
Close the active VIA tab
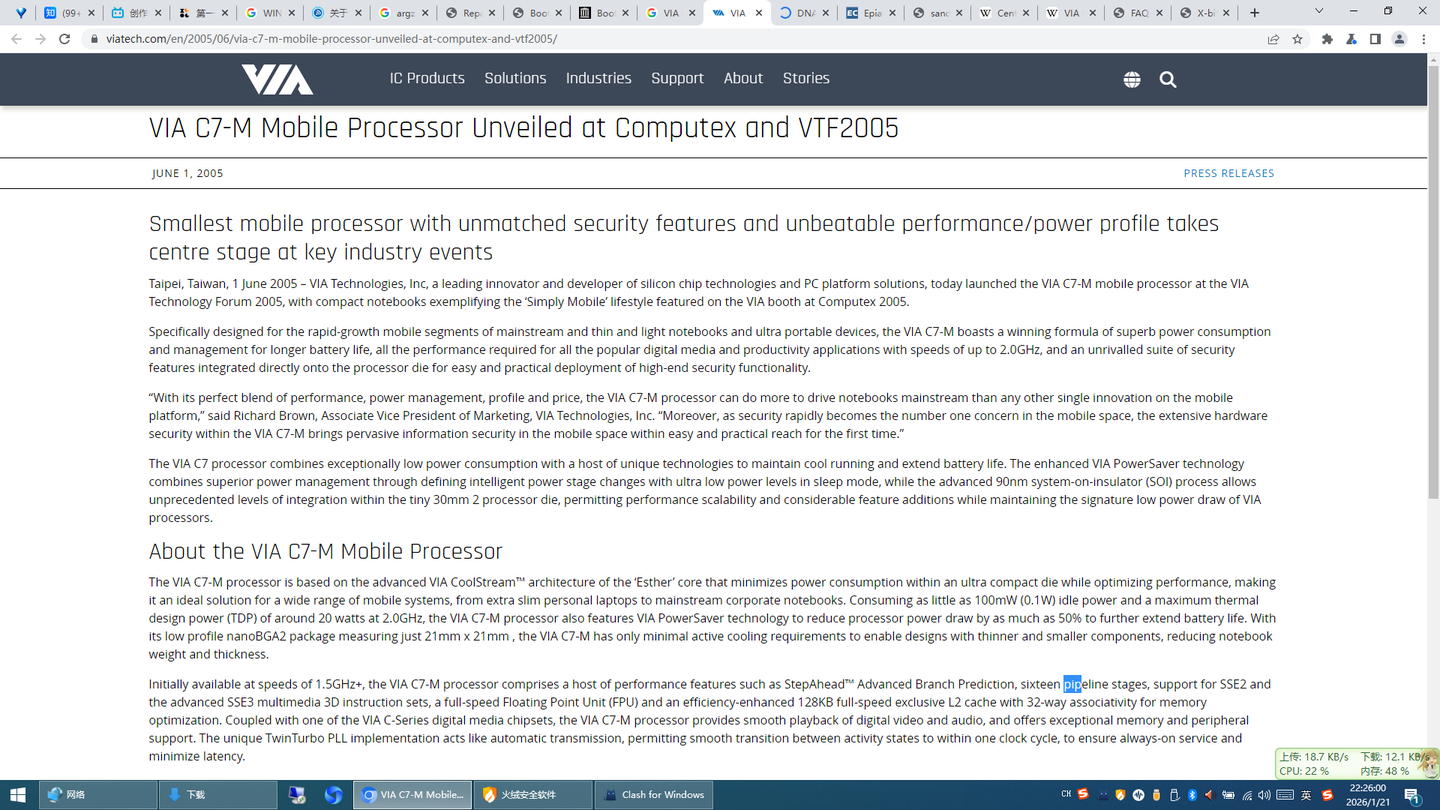point(759,13)
